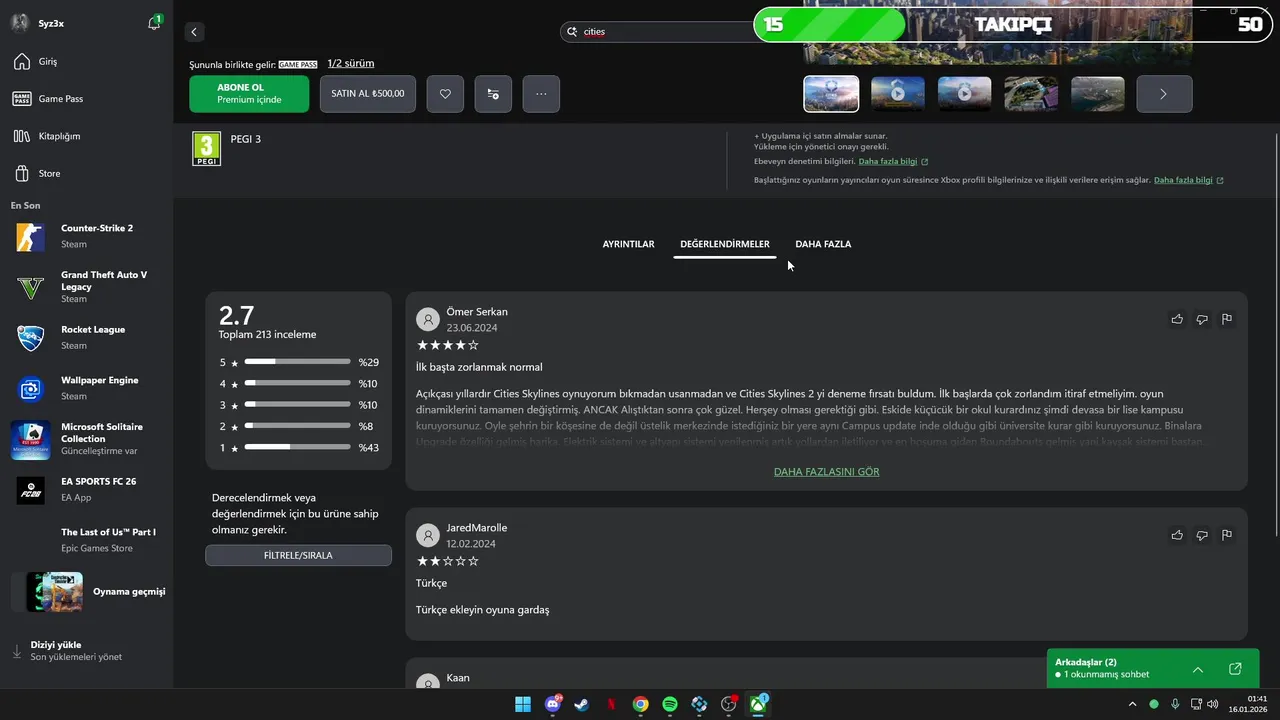
Task: Dislike JaredMarolle's review with thumbs down
Action: [x=1202, y=535]
